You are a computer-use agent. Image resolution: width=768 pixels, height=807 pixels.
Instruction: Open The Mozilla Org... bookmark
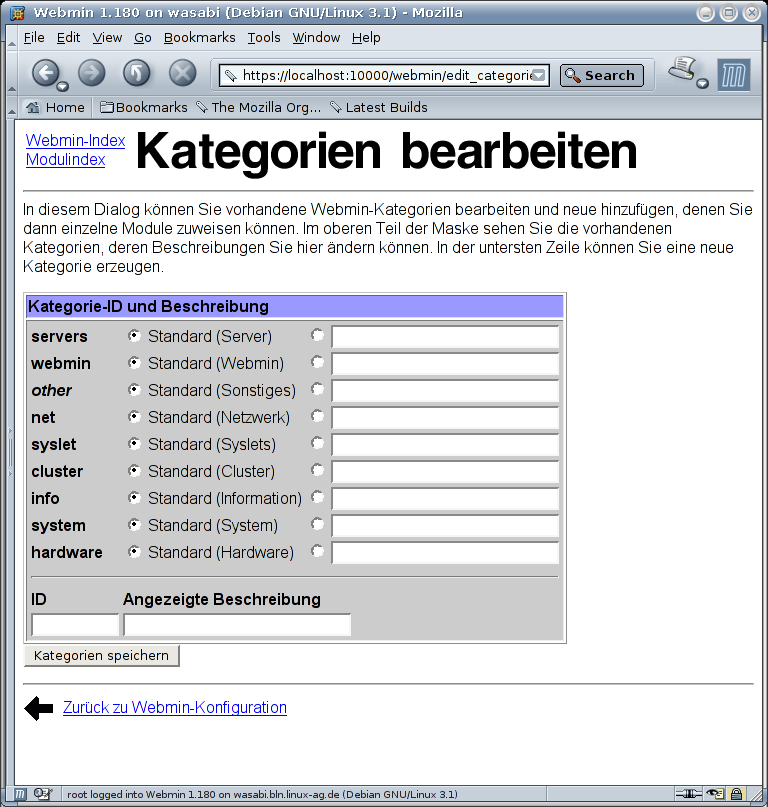coord(258,108)
